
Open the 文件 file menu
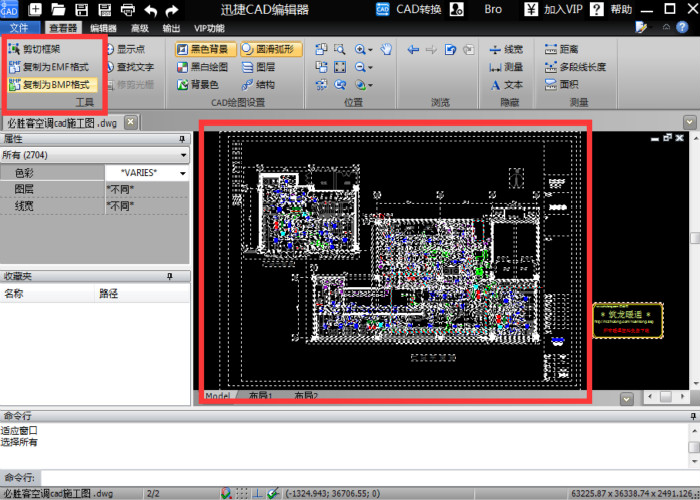(x=19, y=28)
